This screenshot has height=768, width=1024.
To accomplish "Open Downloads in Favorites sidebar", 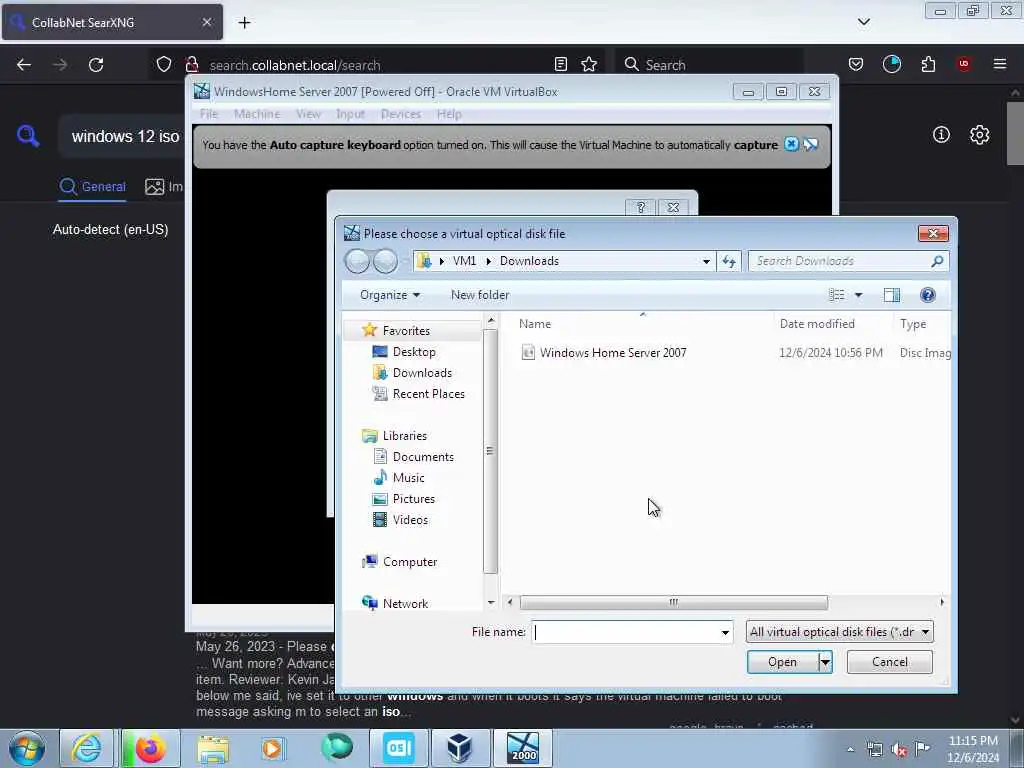I will point(422,373).
